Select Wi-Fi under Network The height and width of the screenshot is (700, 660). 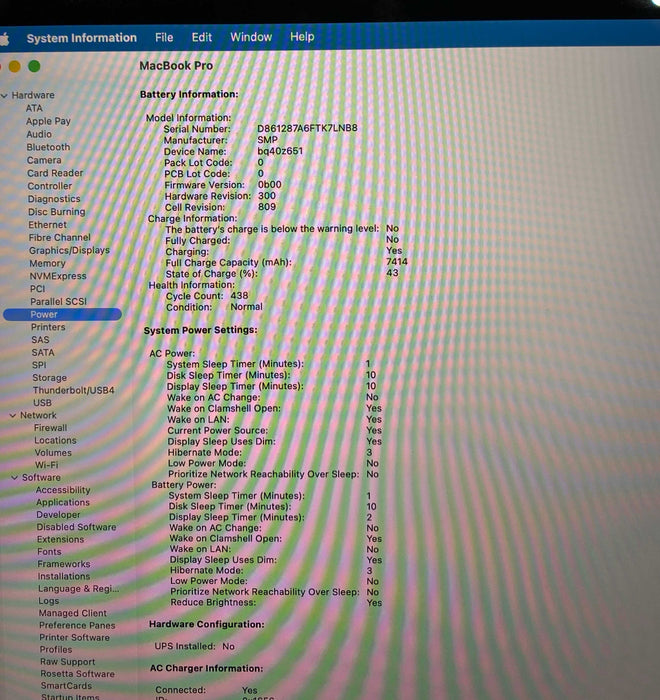pos(46,465)
